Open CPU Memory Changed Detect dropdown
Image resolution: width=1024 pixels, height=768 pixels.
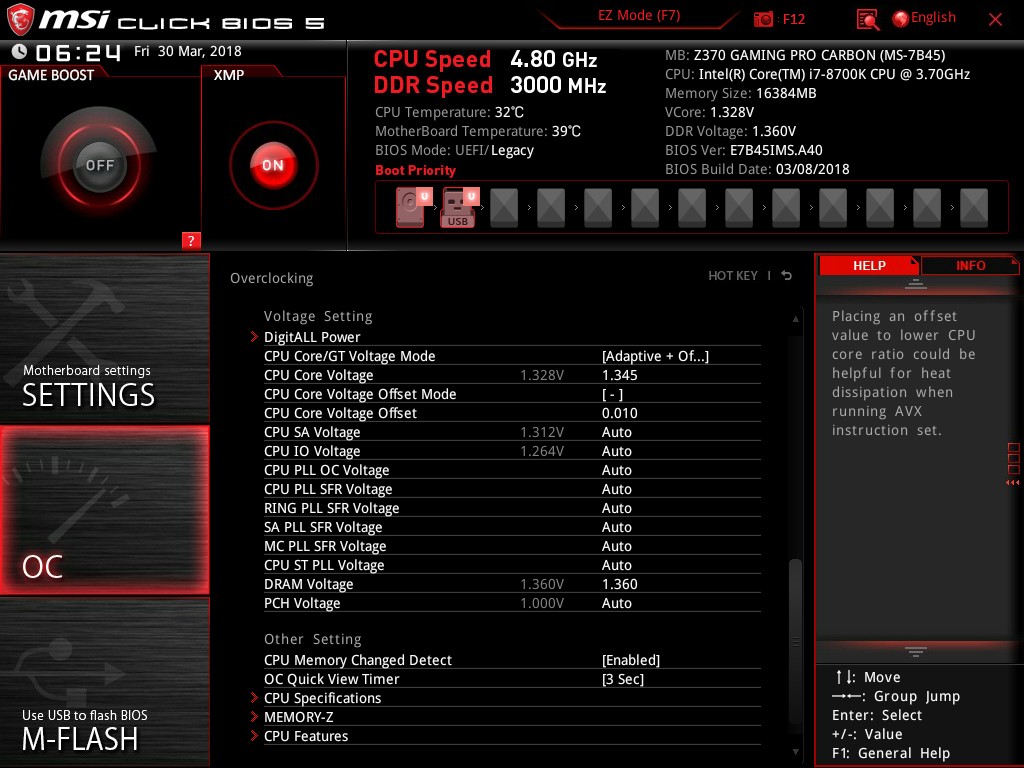pyautogui.click(x=631, y=660)
